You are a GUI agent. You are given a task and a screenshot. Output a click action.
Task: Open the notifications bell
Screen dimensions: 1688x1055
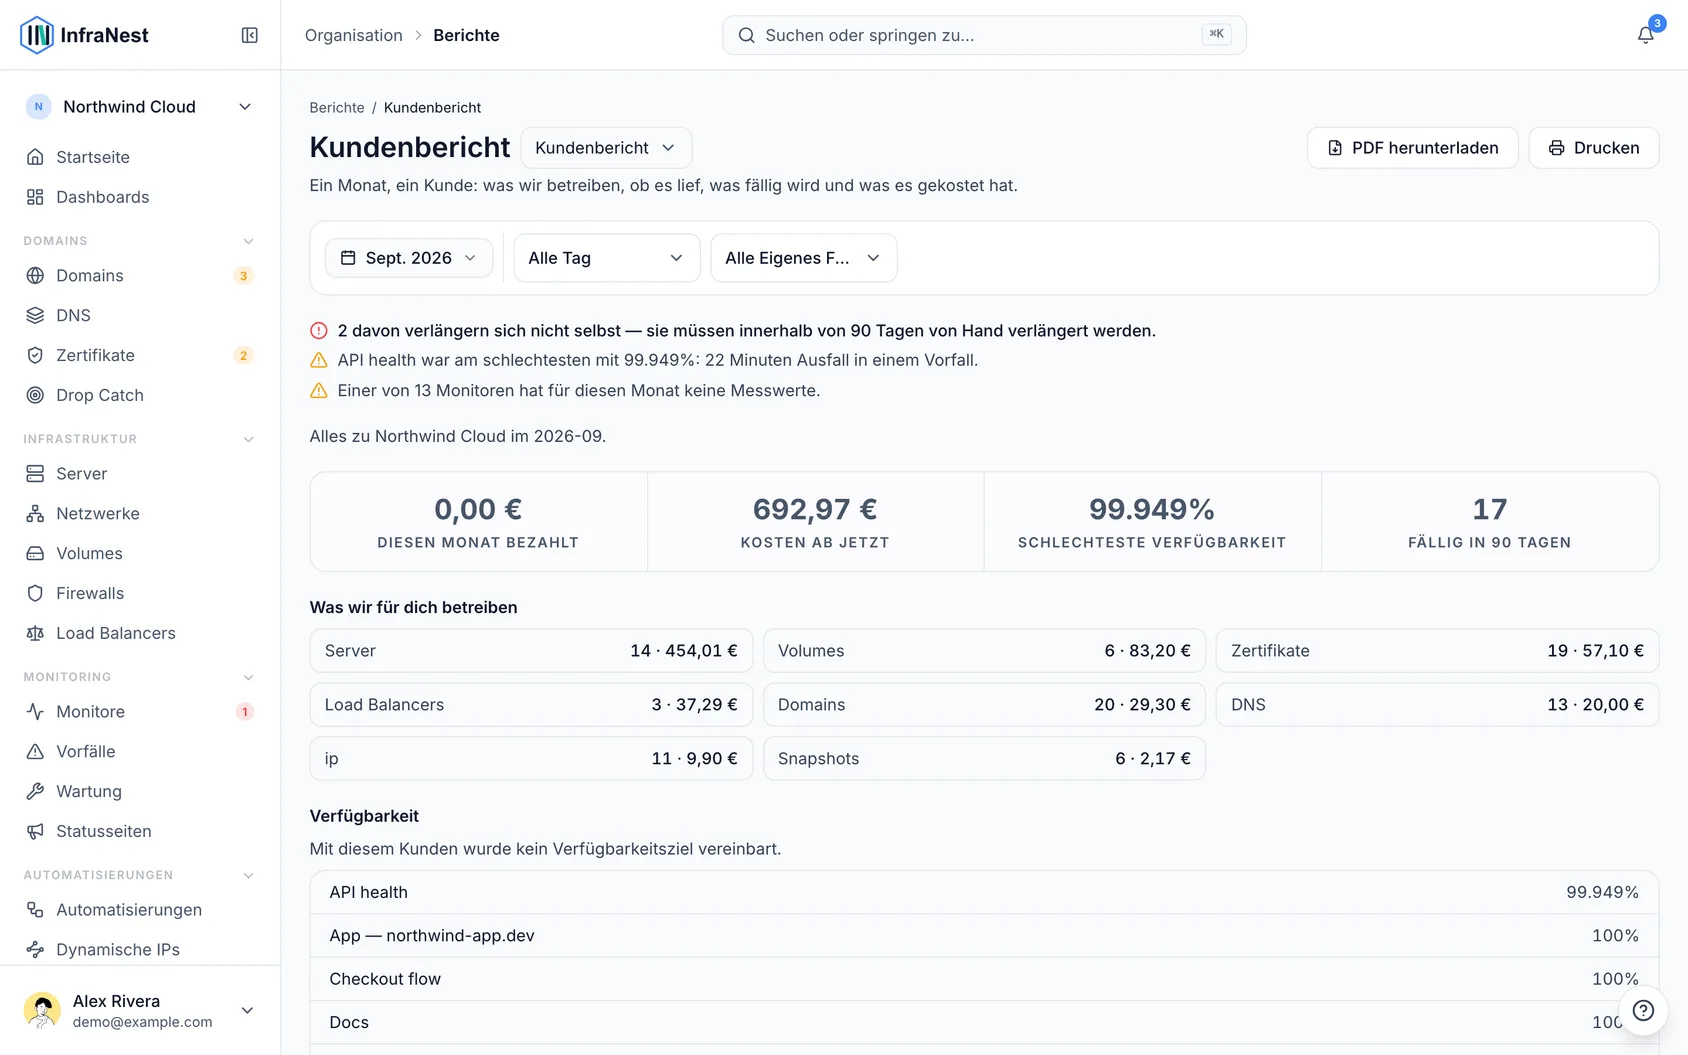click(x=1645, y=35)
